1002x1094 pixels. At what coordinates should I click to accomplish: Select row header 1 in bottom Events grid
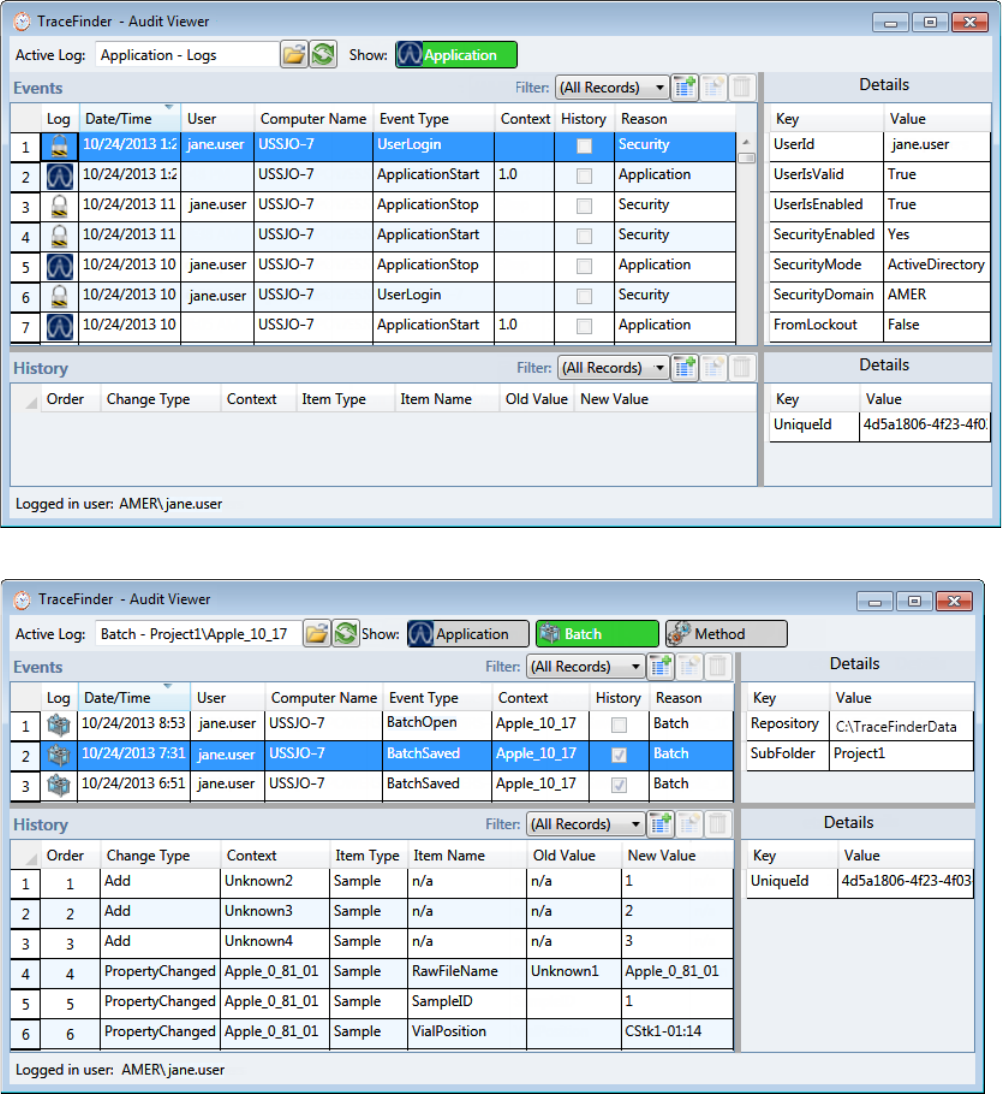click(26, 726)
